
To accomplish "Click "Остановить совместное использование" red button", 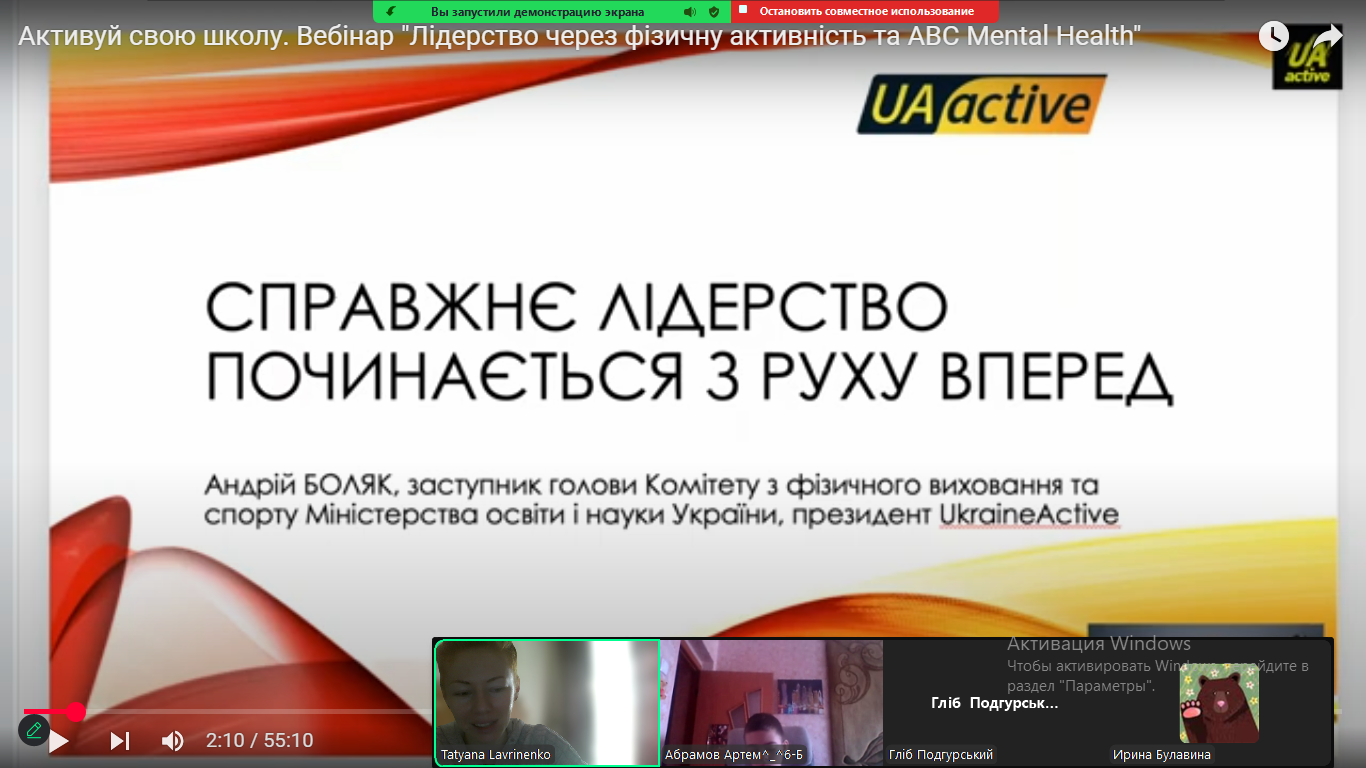I will point(866,11).
